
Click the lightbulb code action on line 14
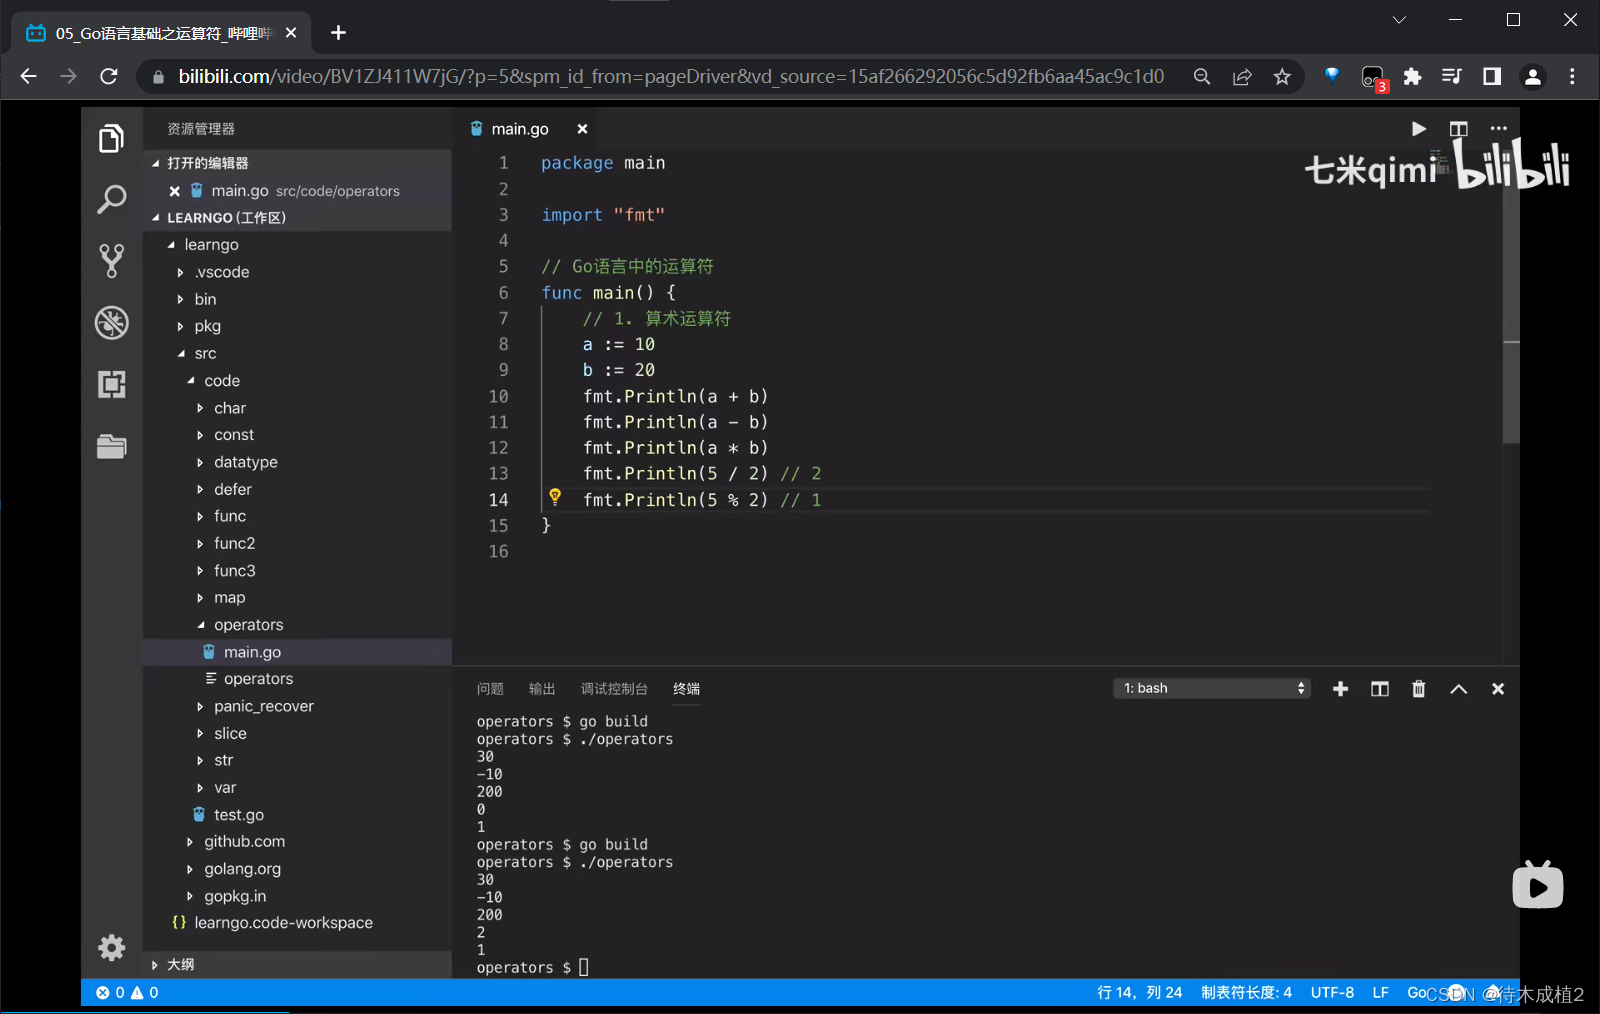pos(555,497)
